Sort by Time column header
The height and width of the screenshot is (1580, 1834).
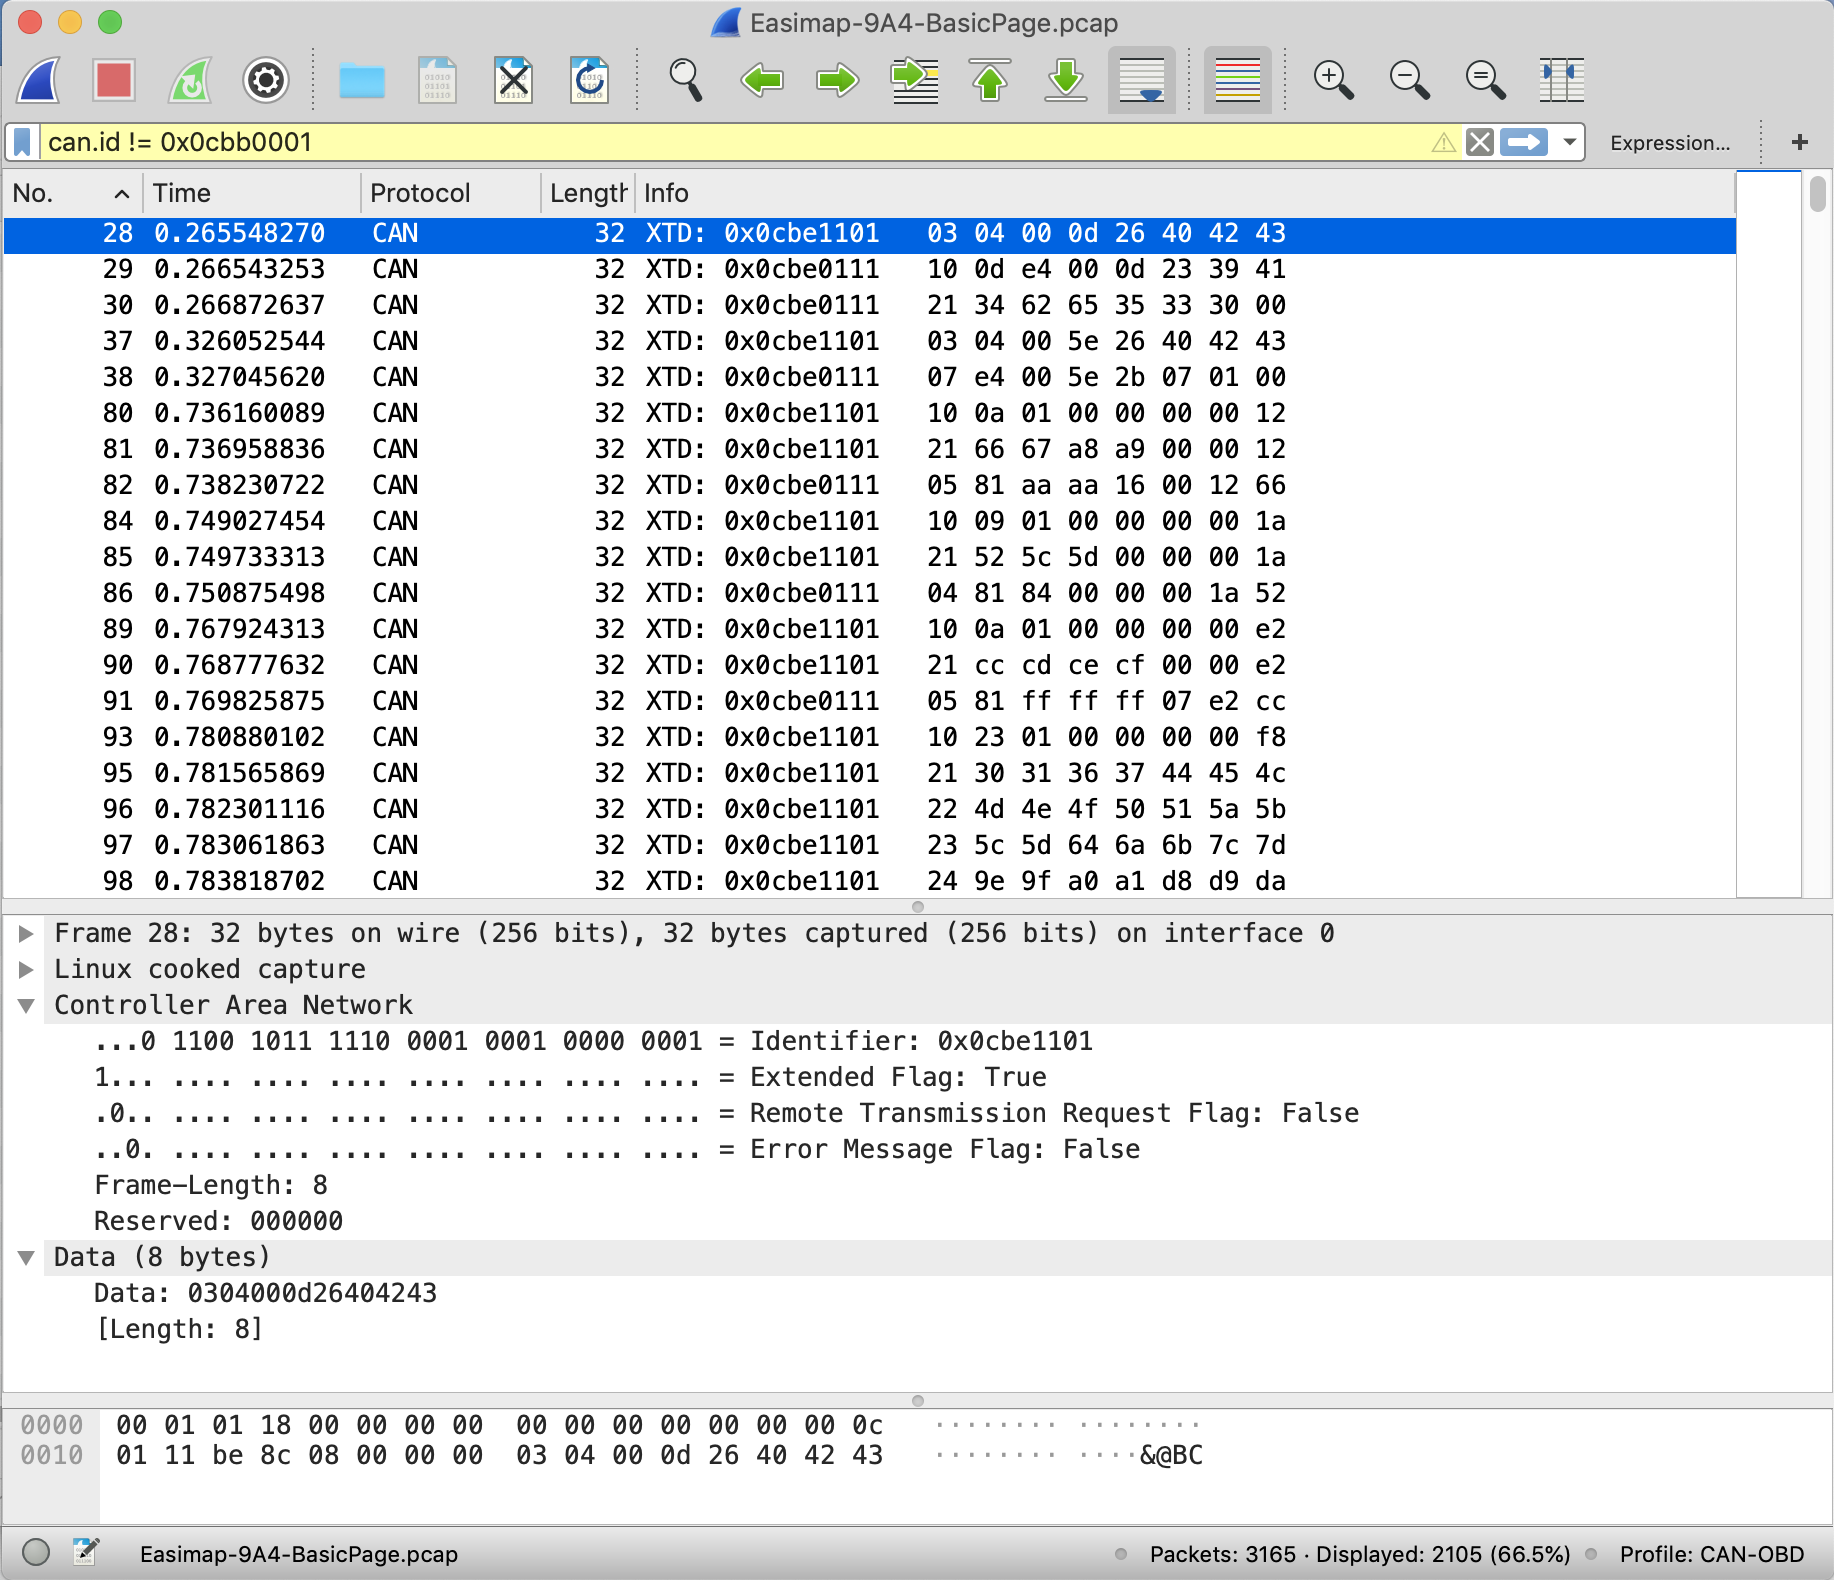tap(252, 193)
